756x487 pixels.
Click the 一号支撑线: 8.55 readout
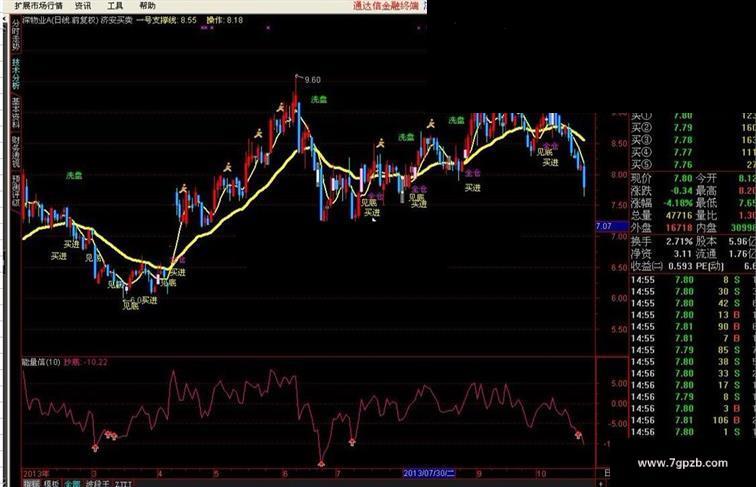tap(166, 20)
